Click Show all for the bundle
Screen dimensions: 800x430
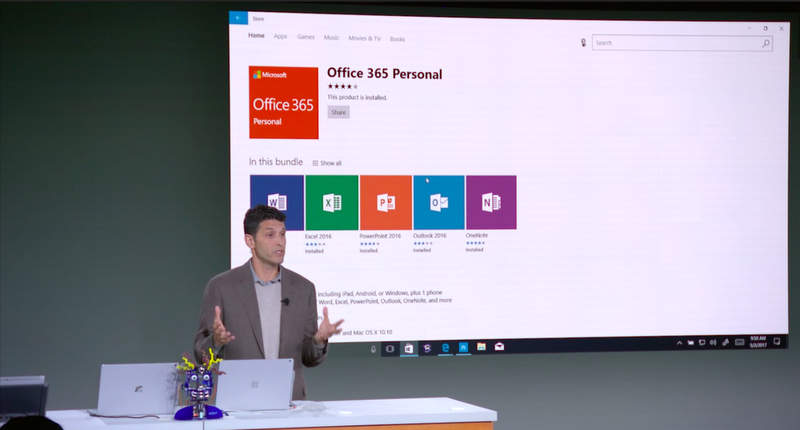pyautogui.click(x=327, y=163)
